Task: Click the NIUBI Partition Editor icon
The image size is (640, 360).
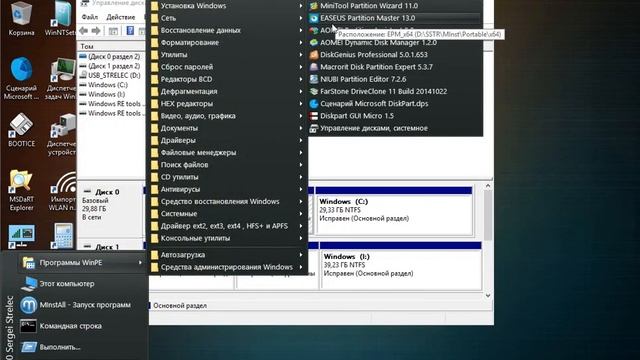Action: click(x=313, y=79)
